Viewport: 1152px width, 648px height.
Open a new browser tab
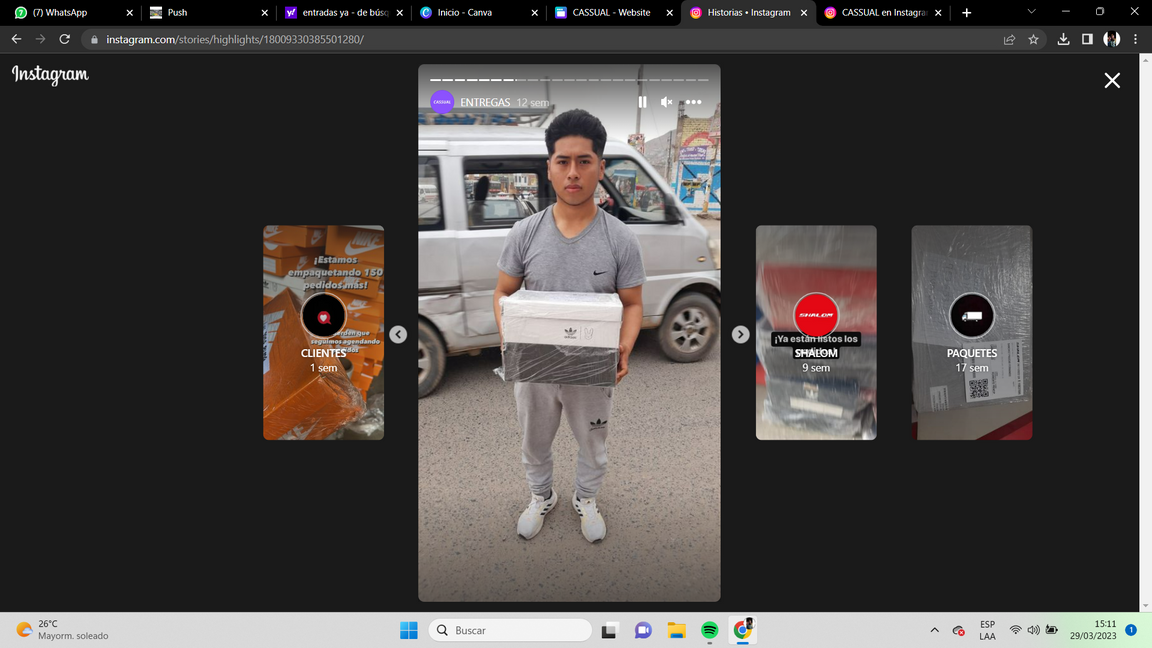[966, 13]
